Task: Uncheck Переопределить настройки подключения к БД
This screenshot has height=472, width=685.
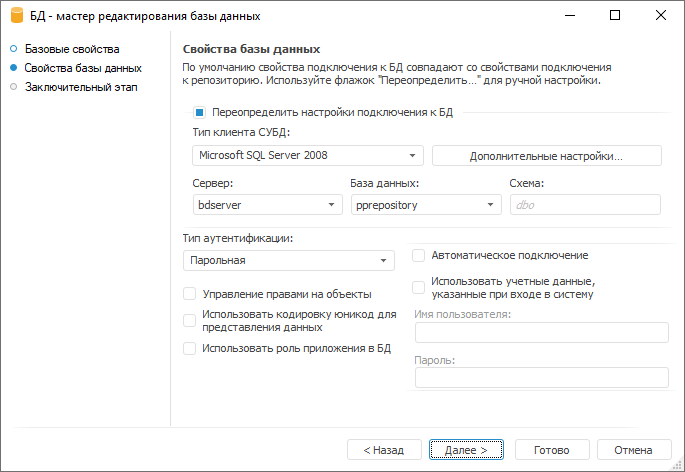Action: [200, 112]
